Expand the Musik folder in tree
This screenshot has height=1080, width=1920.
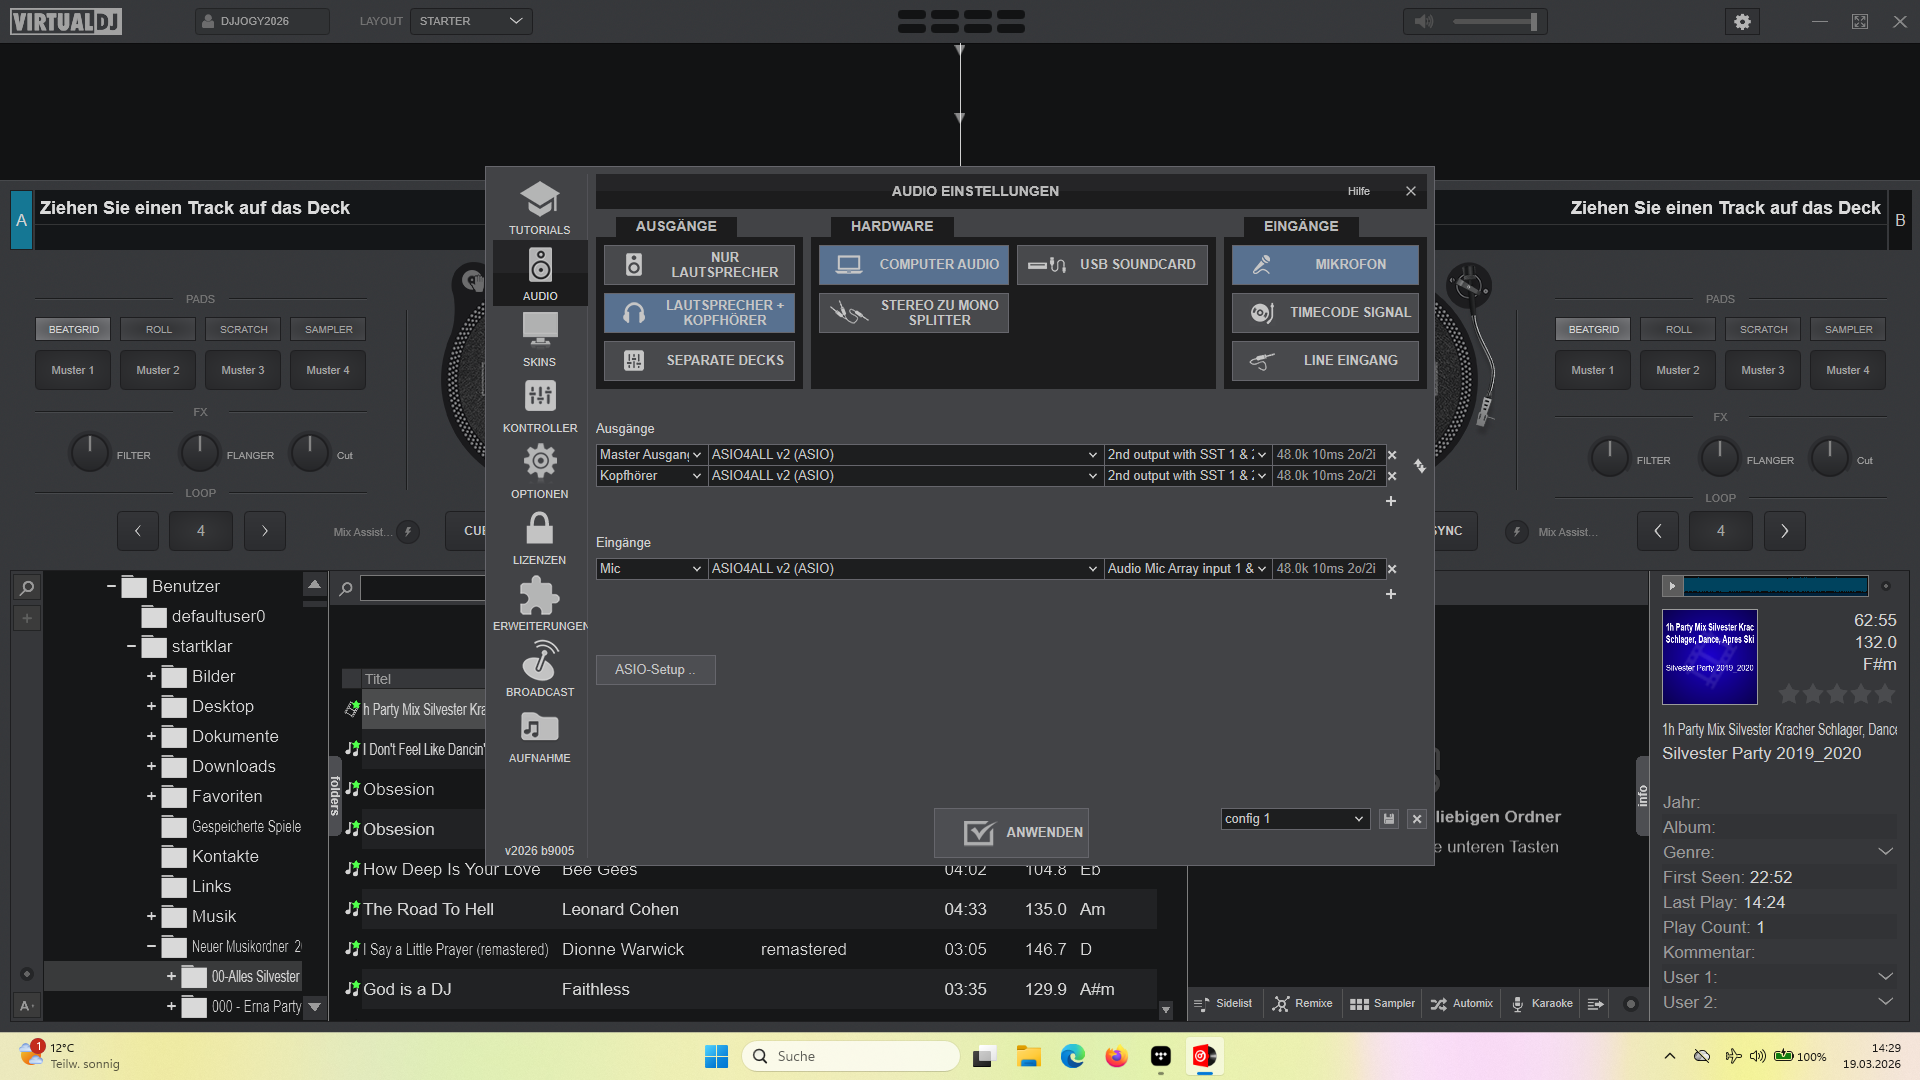tap(151, 917)
